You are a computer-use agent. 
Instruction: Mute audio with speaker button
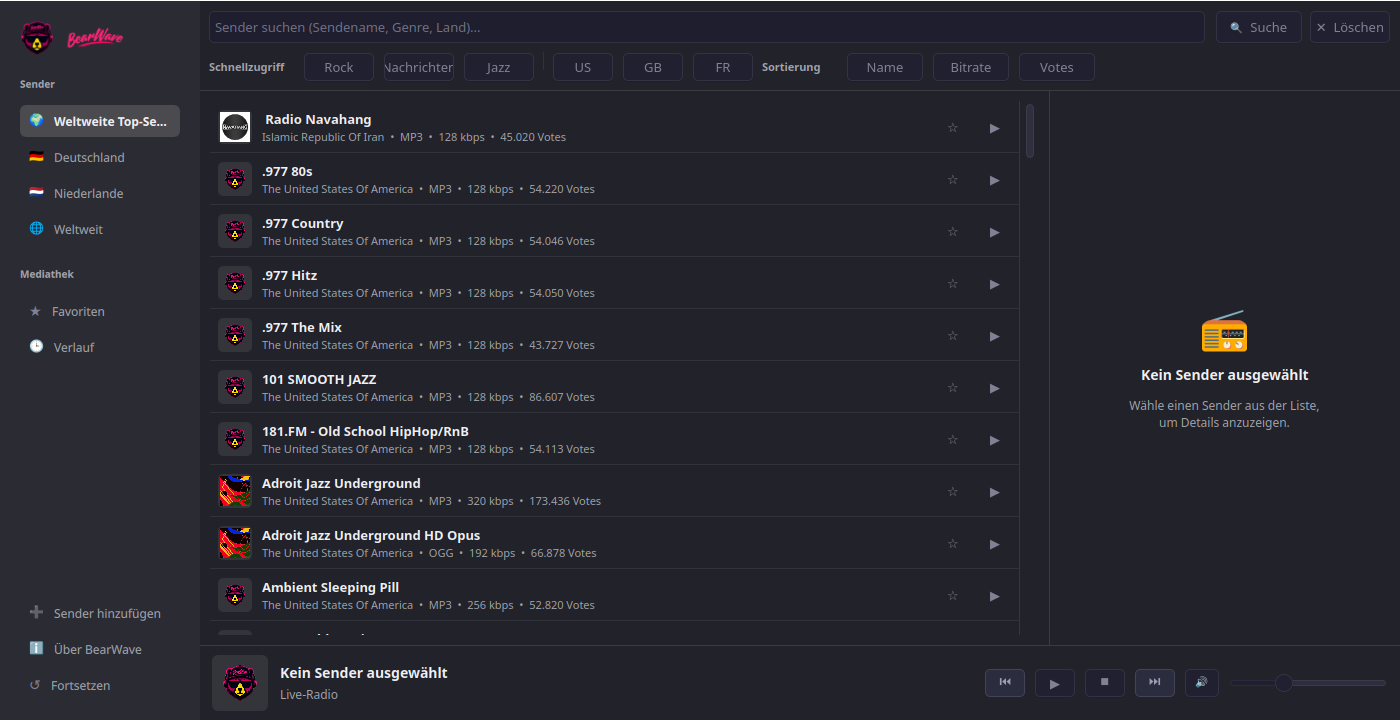1202,683
